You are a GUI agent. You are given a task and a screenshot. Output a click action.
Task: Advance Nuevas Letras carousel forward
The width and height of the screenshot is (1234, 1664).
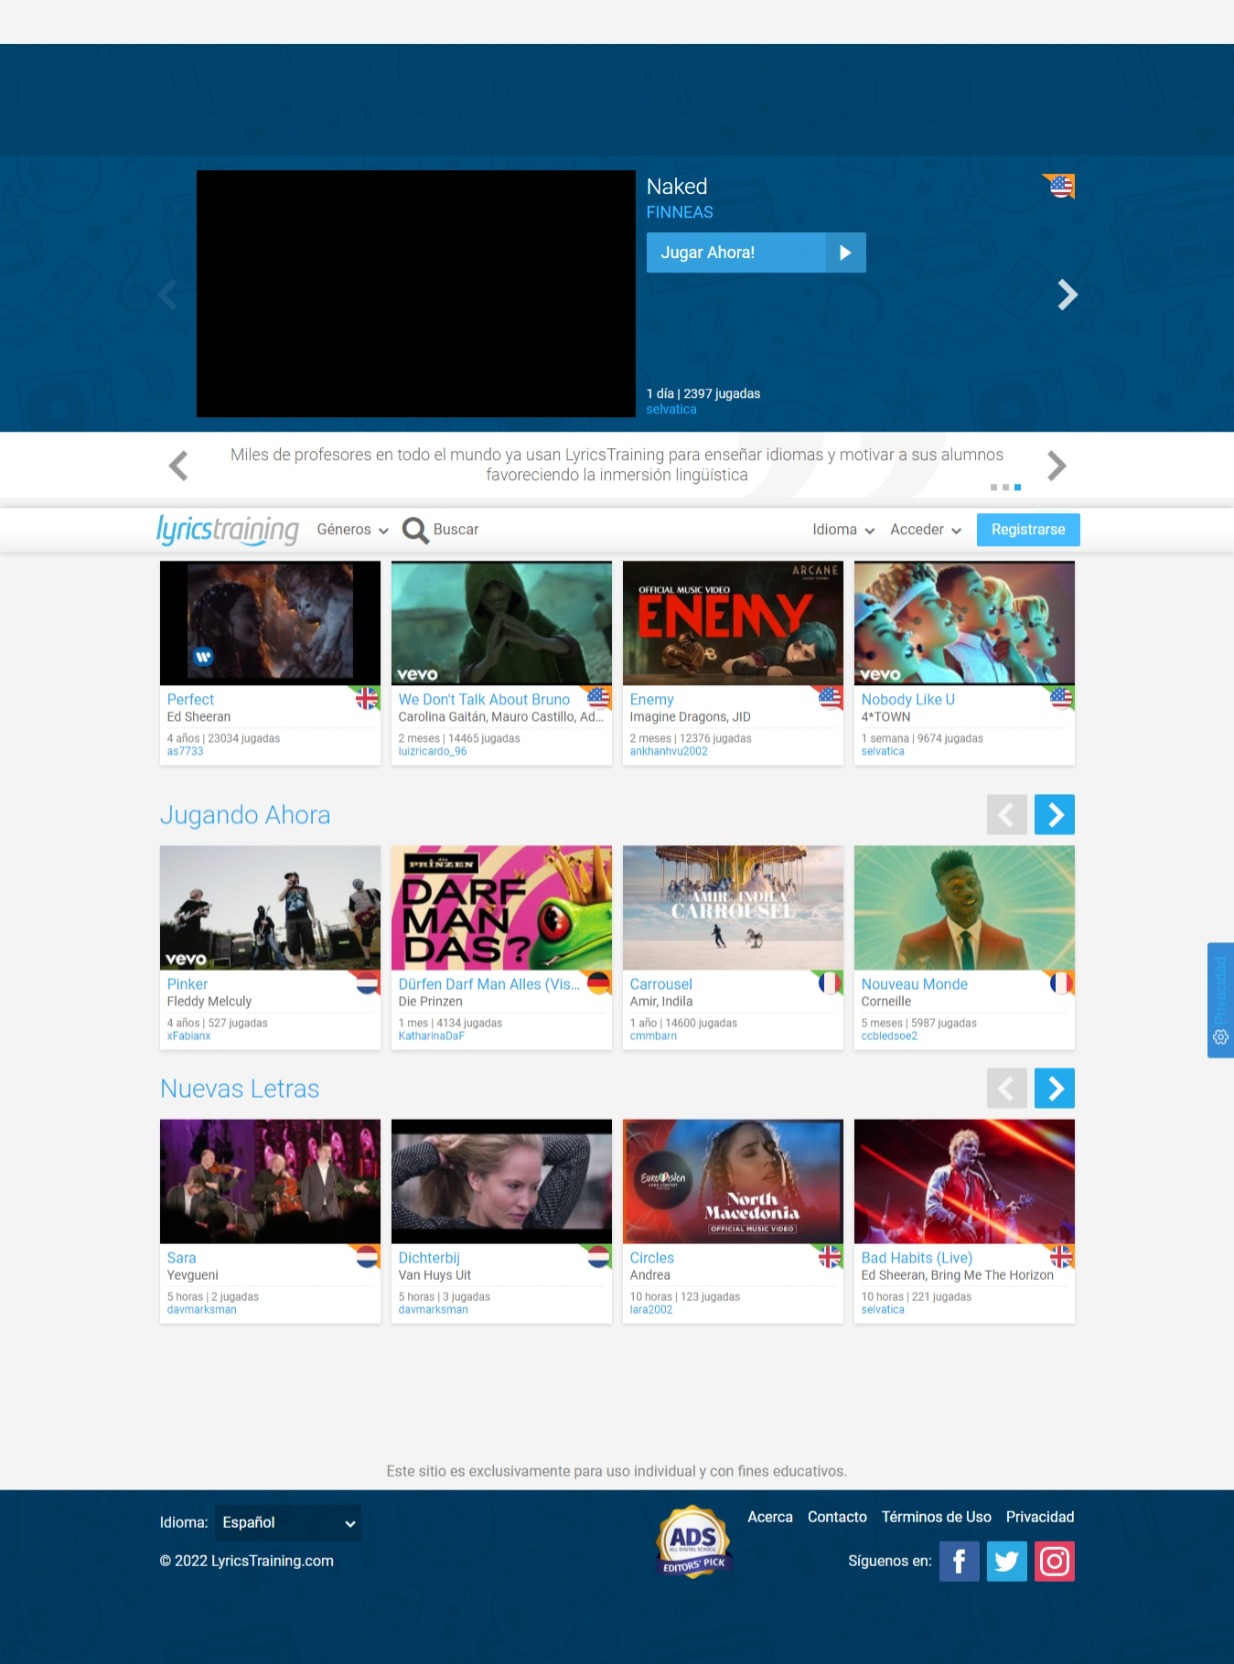pos(1055,1088)
